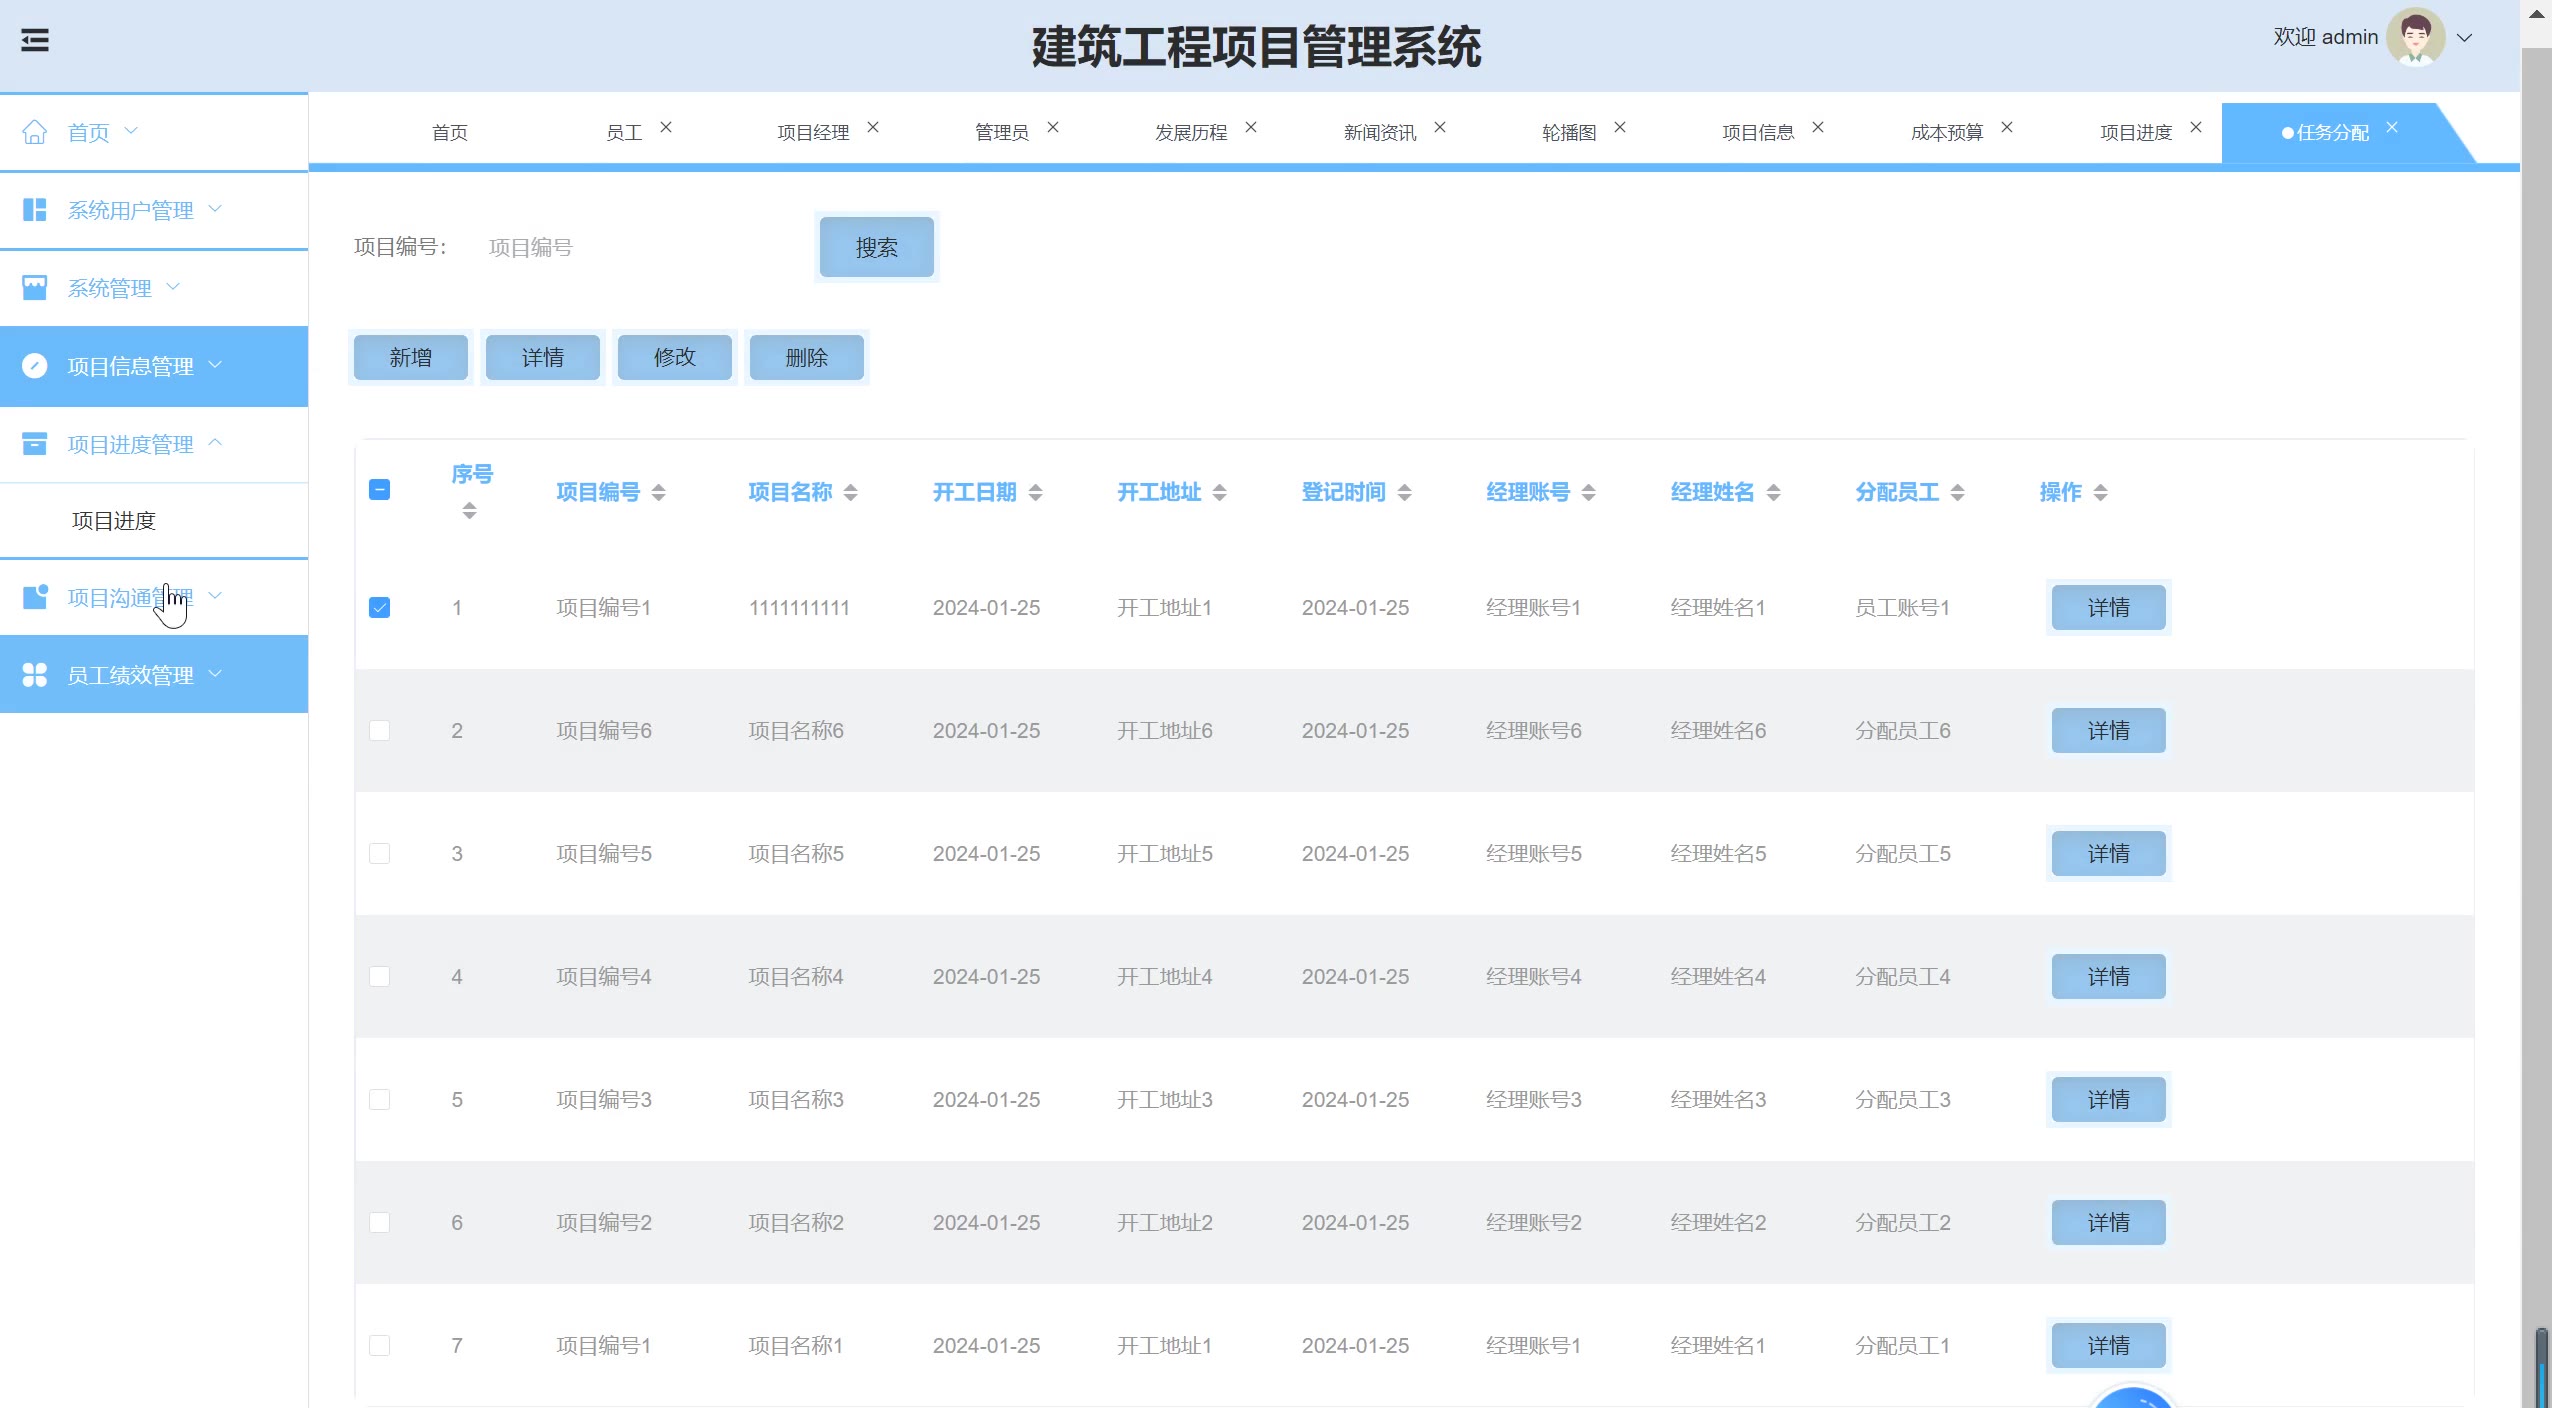Click the 删除 delete button
The image size is (2552, 1408).
806,357
